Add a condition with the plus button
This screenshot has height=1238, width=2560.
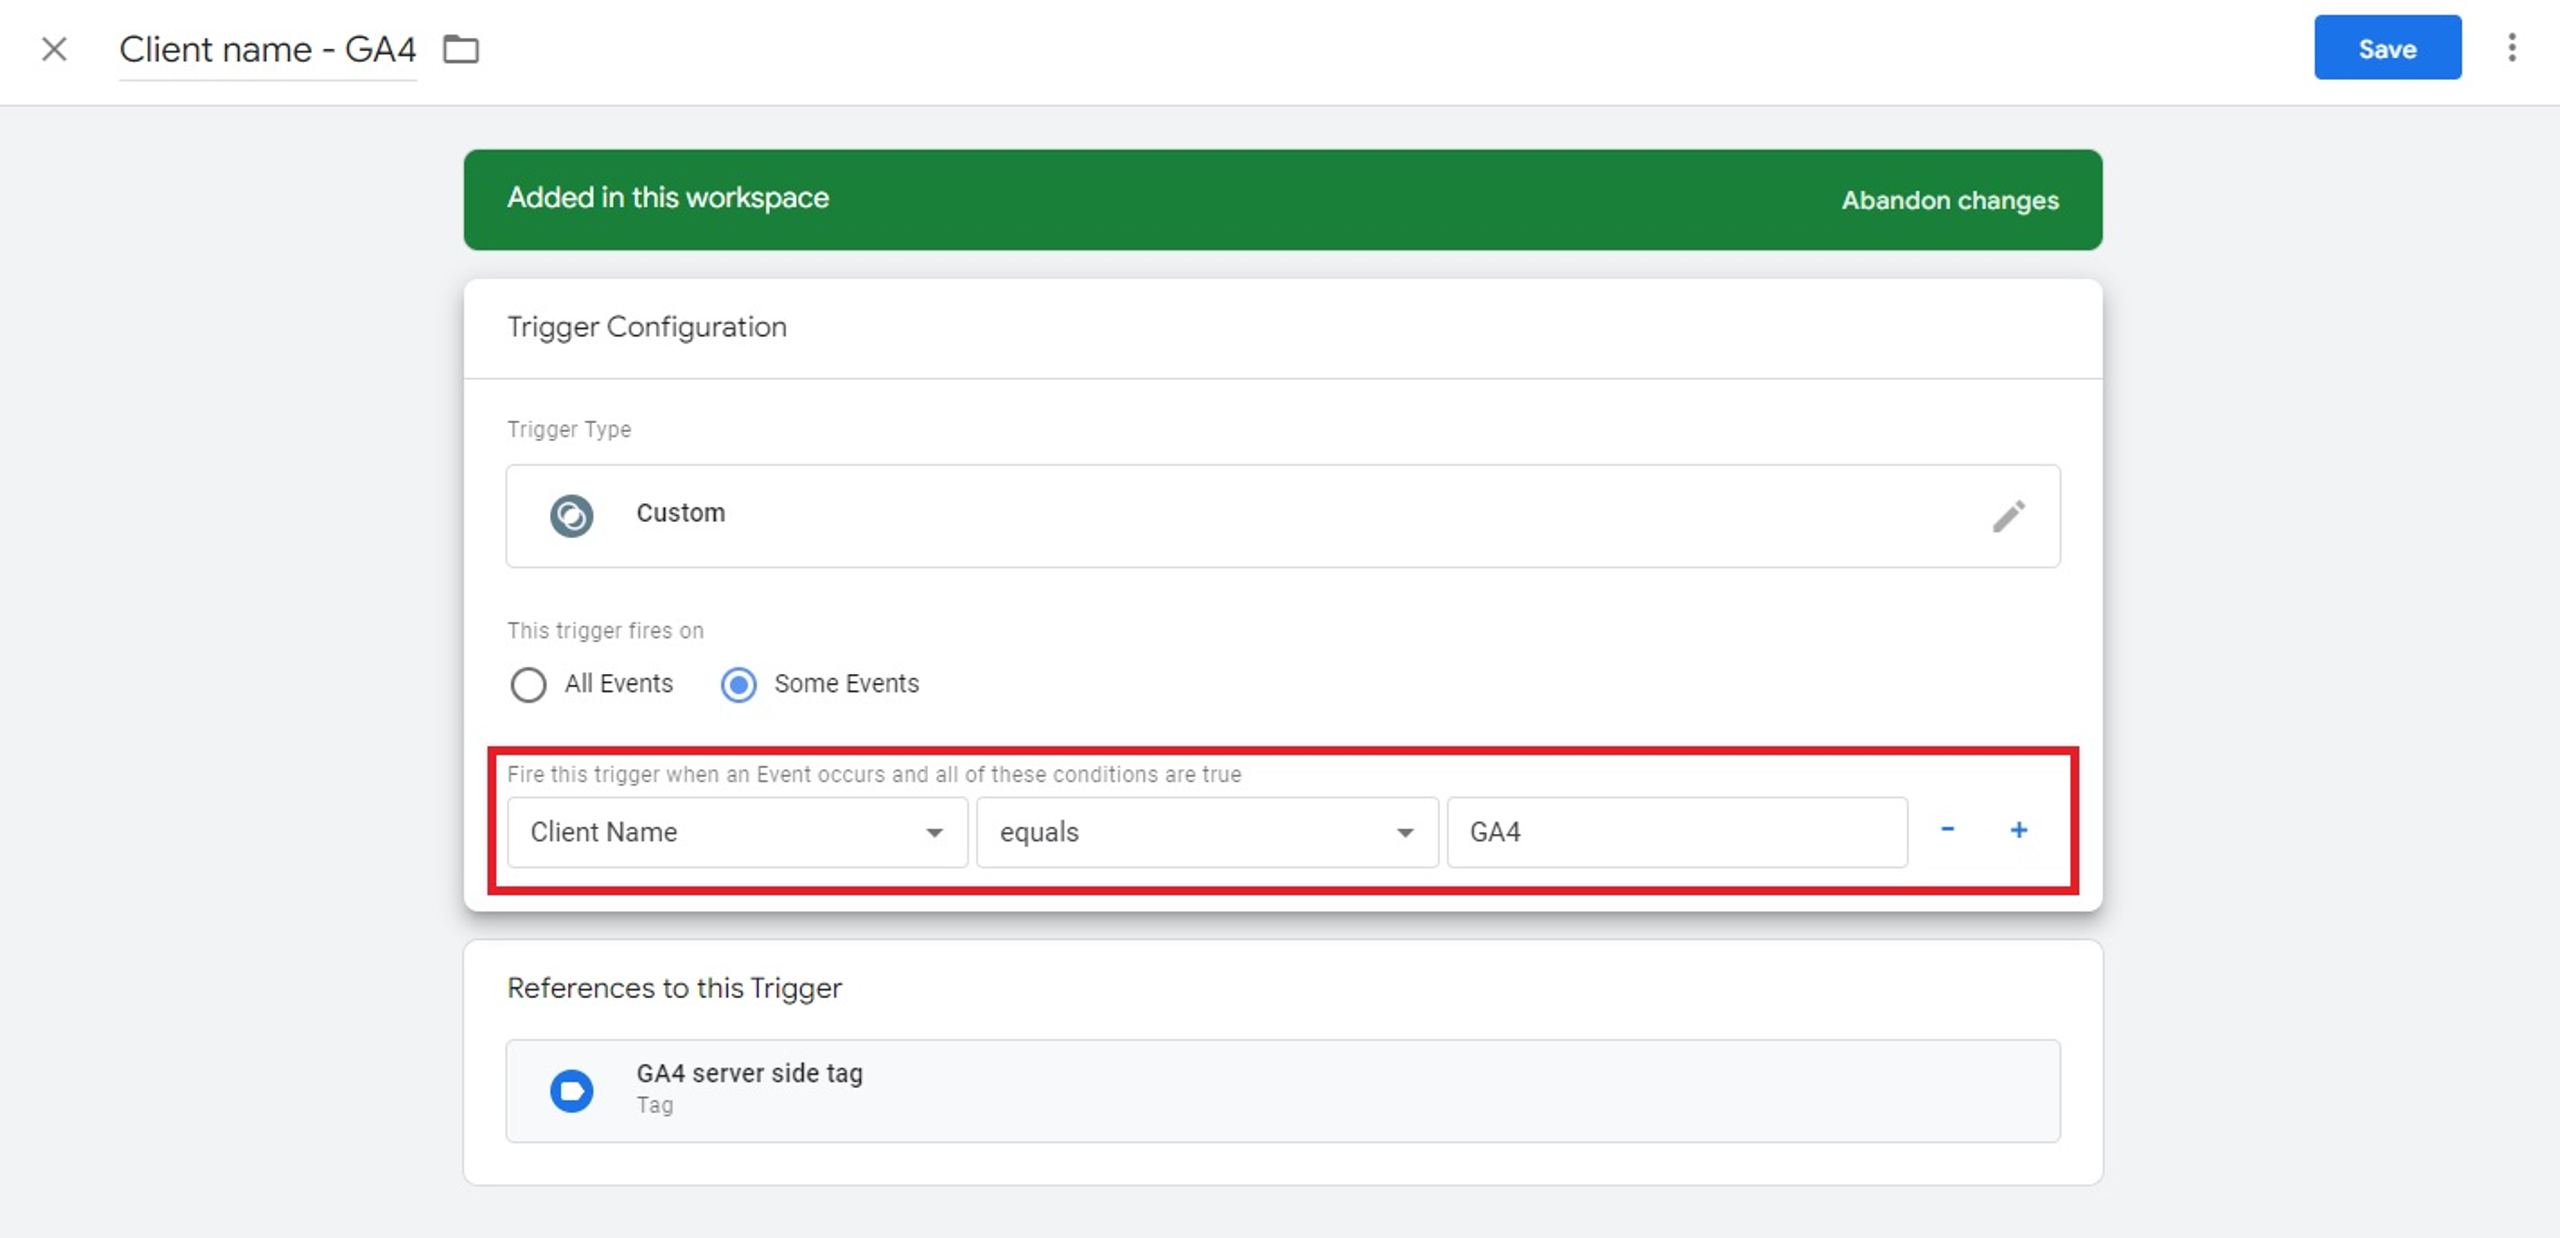(2019, 830)
